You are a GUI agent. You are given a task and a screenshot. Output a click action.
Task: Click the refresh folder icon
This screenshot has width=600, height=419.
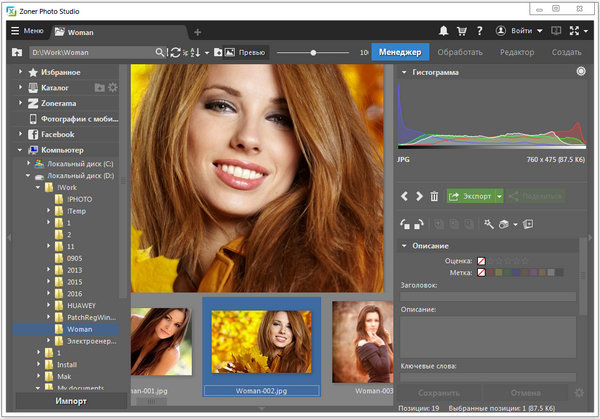pos(175,52)
